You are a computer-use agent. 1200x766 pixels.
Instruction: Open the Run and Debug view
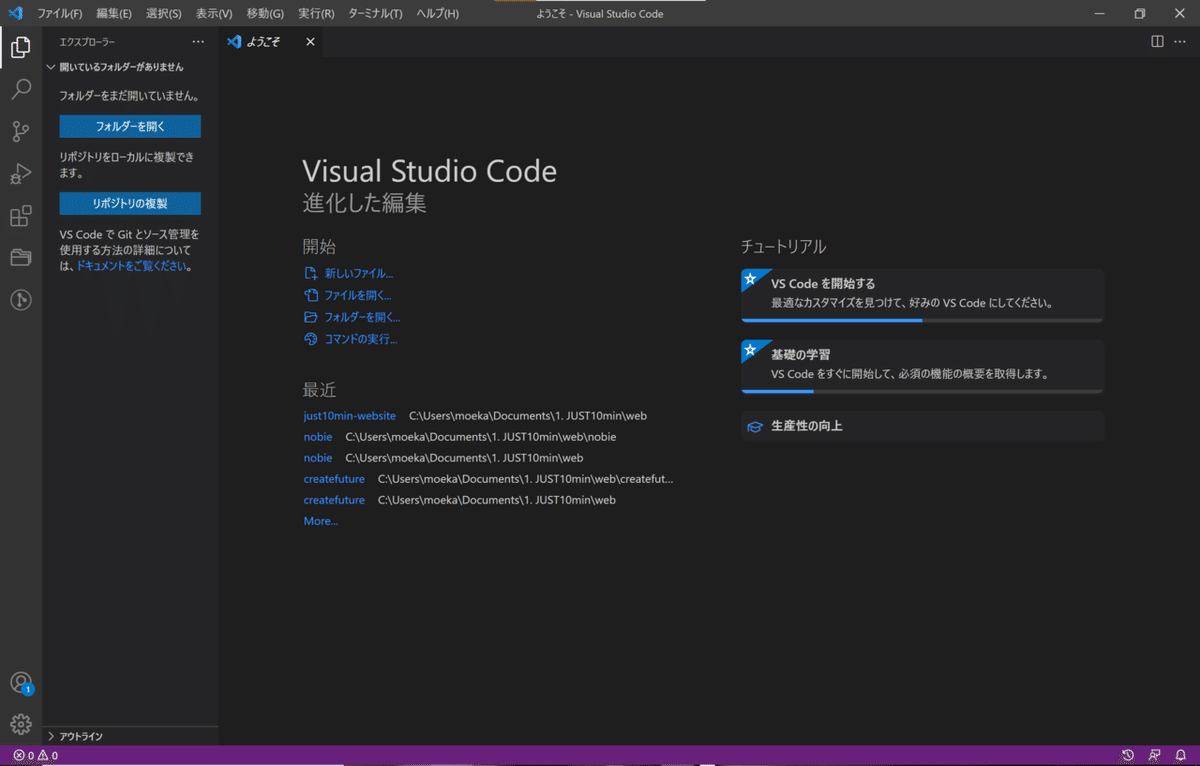21,174
